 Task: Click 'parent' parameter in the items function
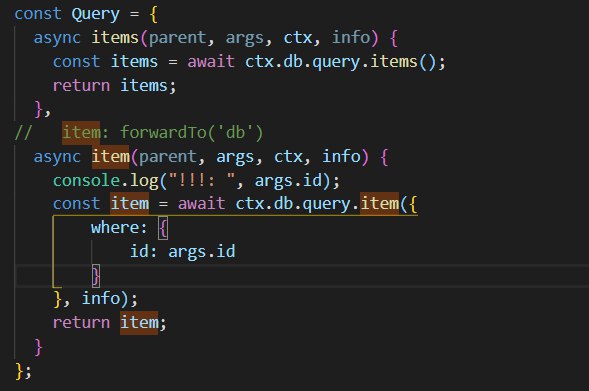[177, 38]
